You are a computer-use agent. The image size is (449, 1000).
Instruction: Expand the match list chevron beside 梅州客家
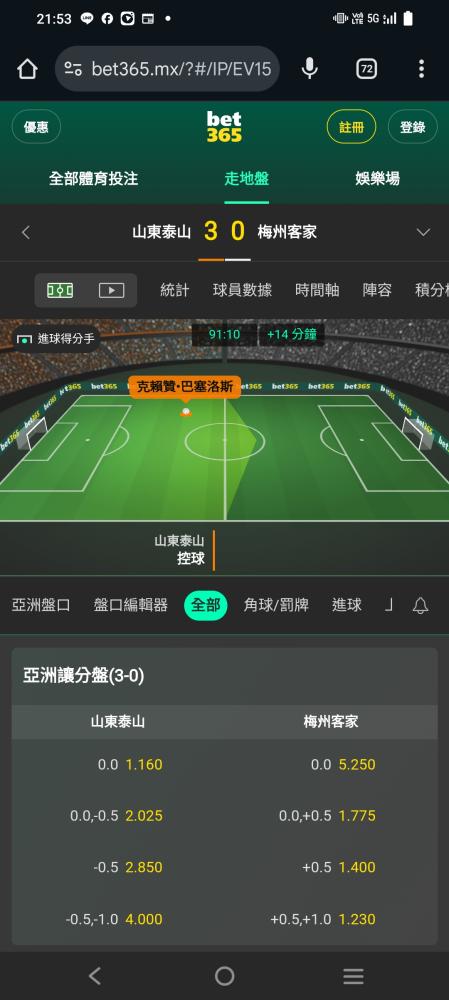click(x=423, y=233)
